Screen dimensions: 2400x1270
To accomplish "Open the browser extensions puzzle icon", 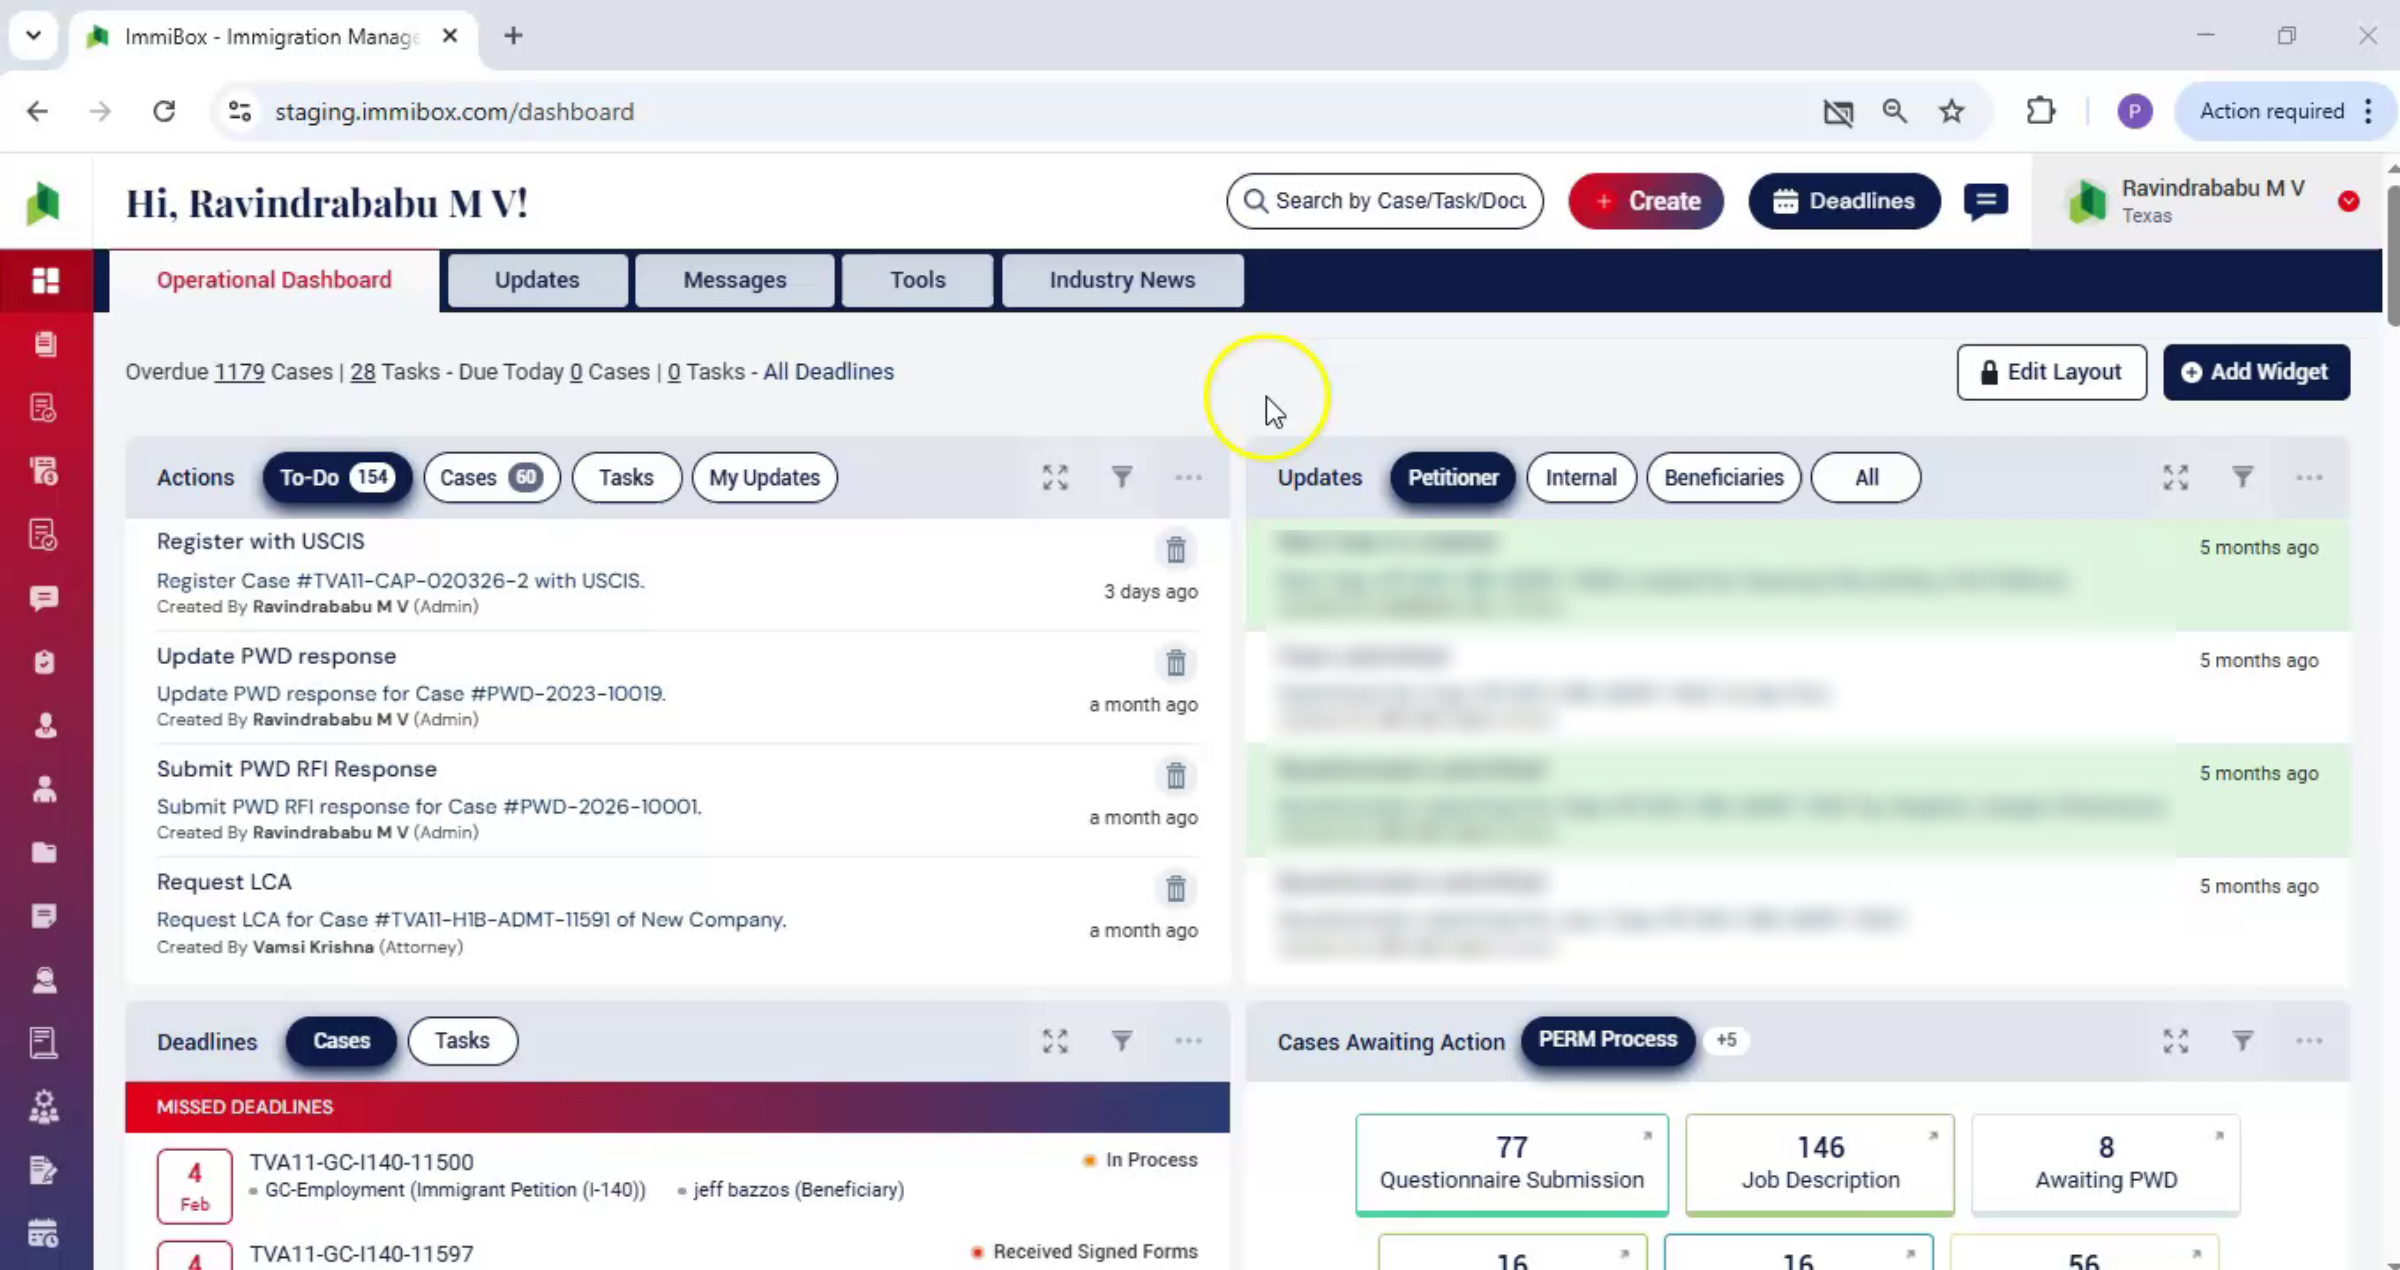I will click(x=2040, y=111).
